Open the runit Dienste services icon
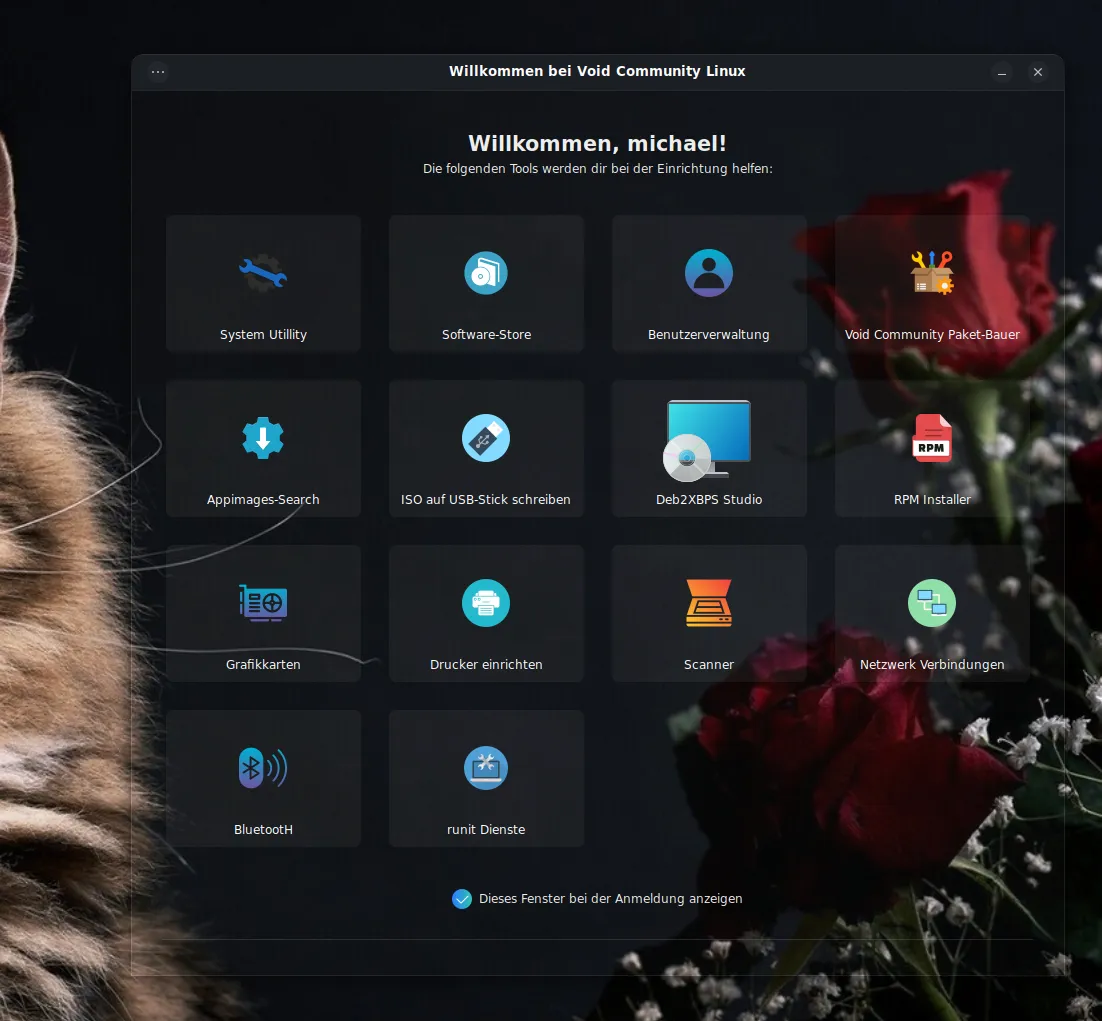 [486, 768]
